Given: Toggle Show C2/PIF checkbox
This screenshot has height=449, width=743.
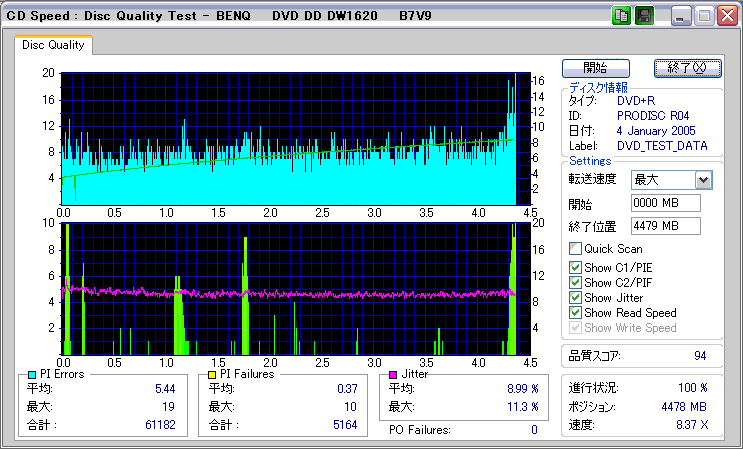Looking at the screenshot, I should [575, 282].
